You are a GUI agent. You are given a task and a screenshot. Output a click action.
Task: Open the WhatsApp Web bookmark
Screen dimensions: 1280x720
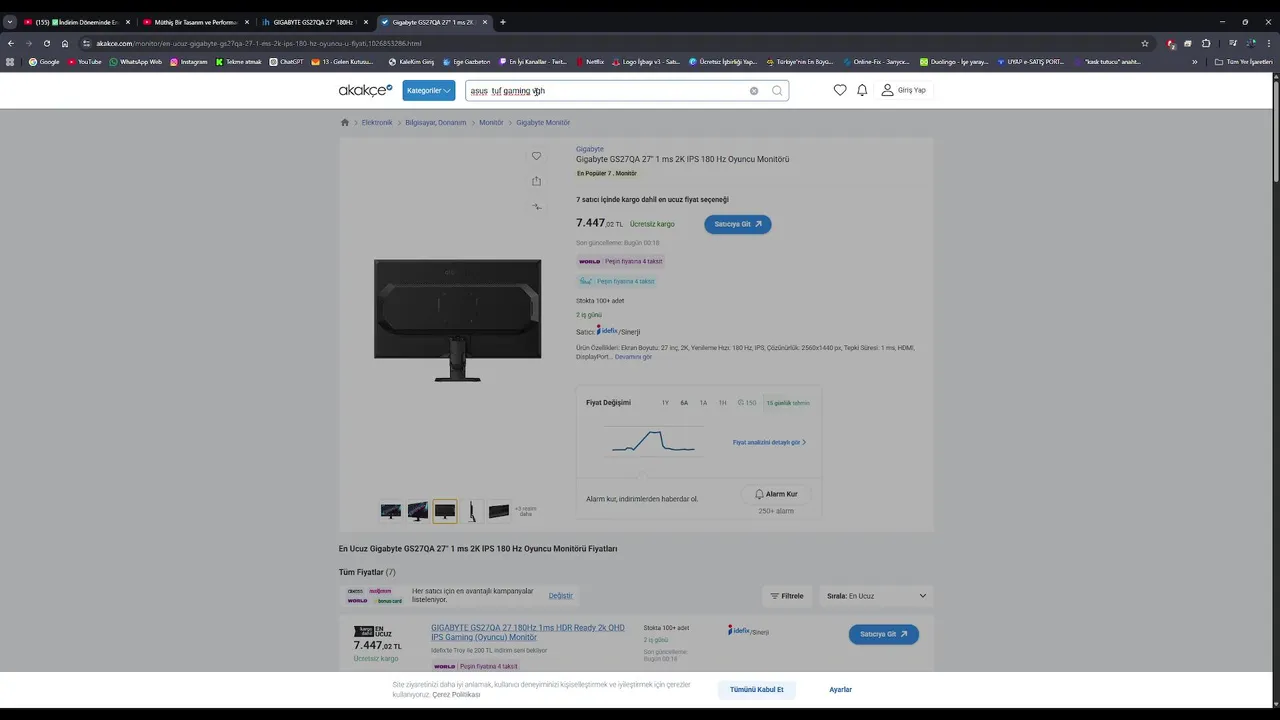click(135, 62)
